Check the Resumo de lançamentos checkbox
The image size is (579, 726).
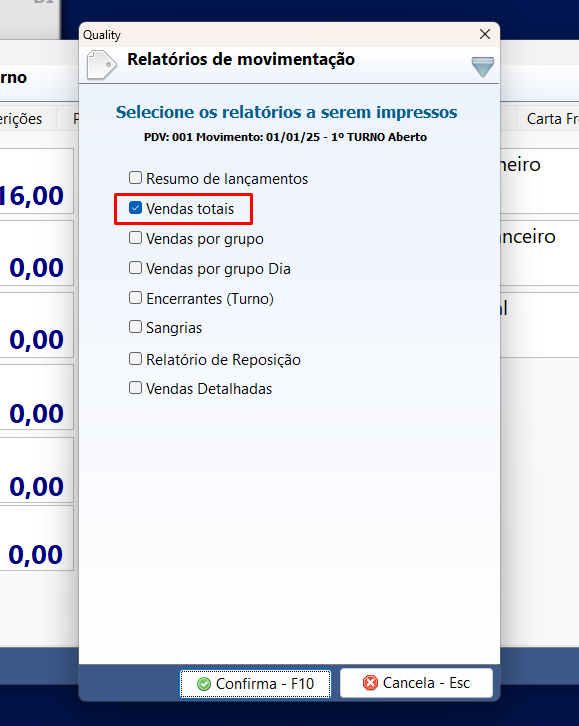click(135, 178)
